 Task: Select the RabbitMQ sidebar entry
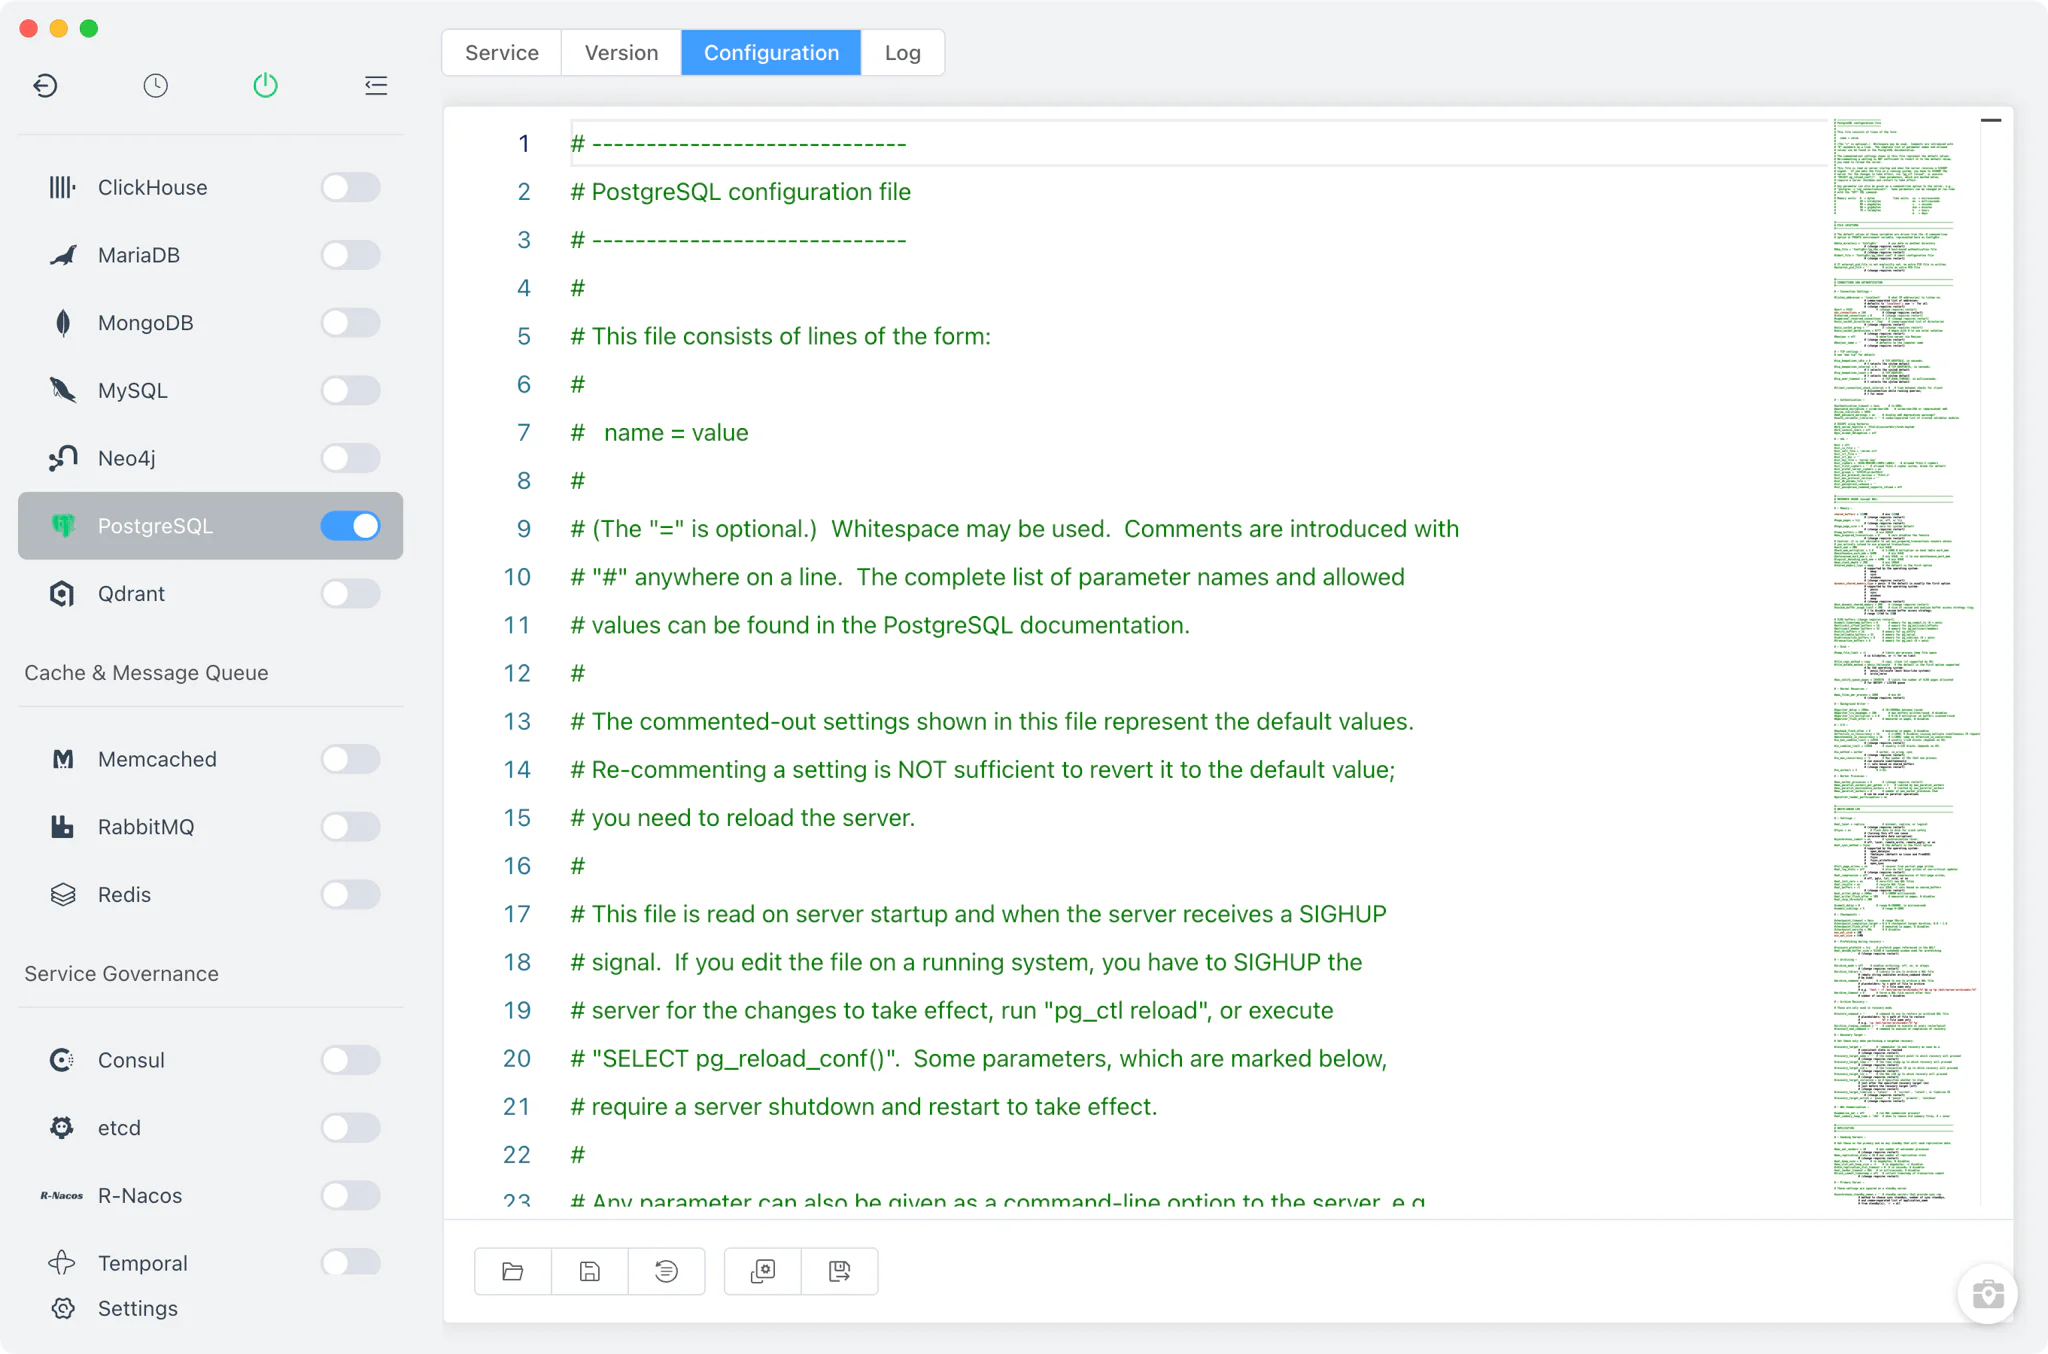click(210, 827)
